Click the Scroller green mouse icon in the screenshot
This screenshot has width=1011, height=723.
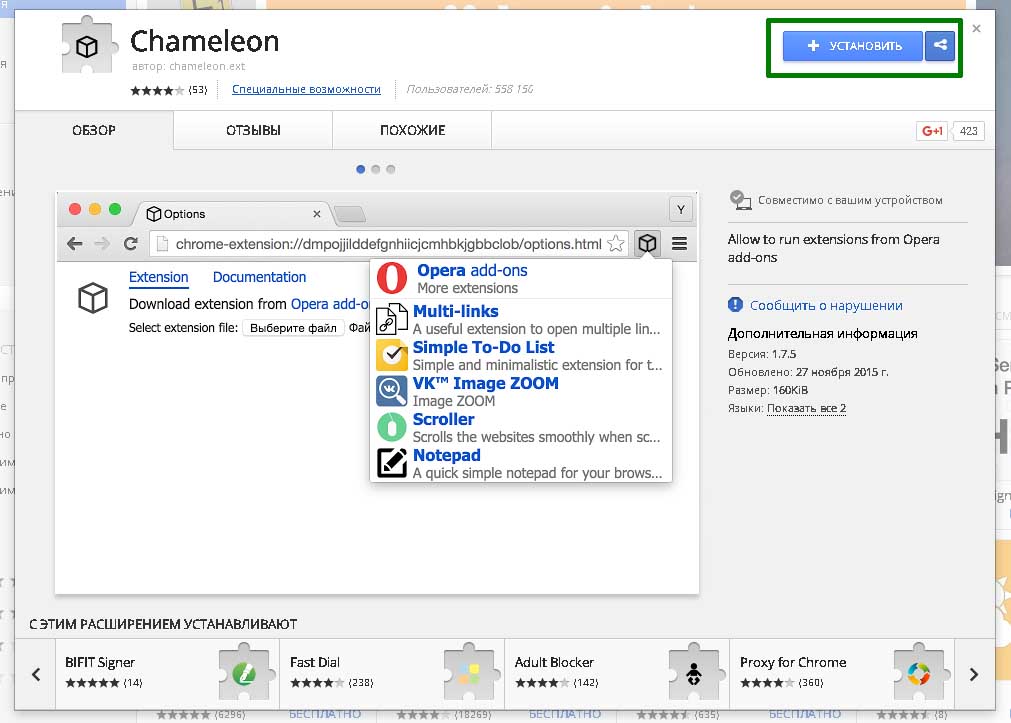[391, 427]
